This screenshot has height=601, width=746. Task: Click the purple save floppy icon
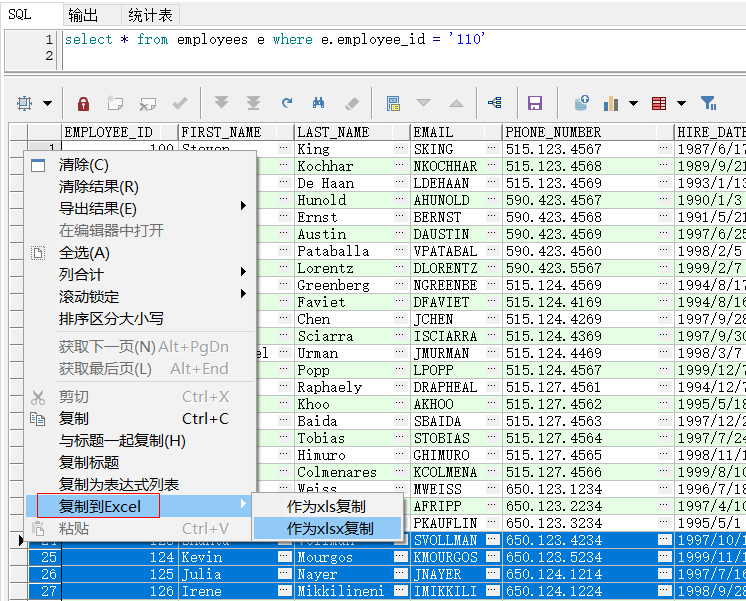point(535,103)
